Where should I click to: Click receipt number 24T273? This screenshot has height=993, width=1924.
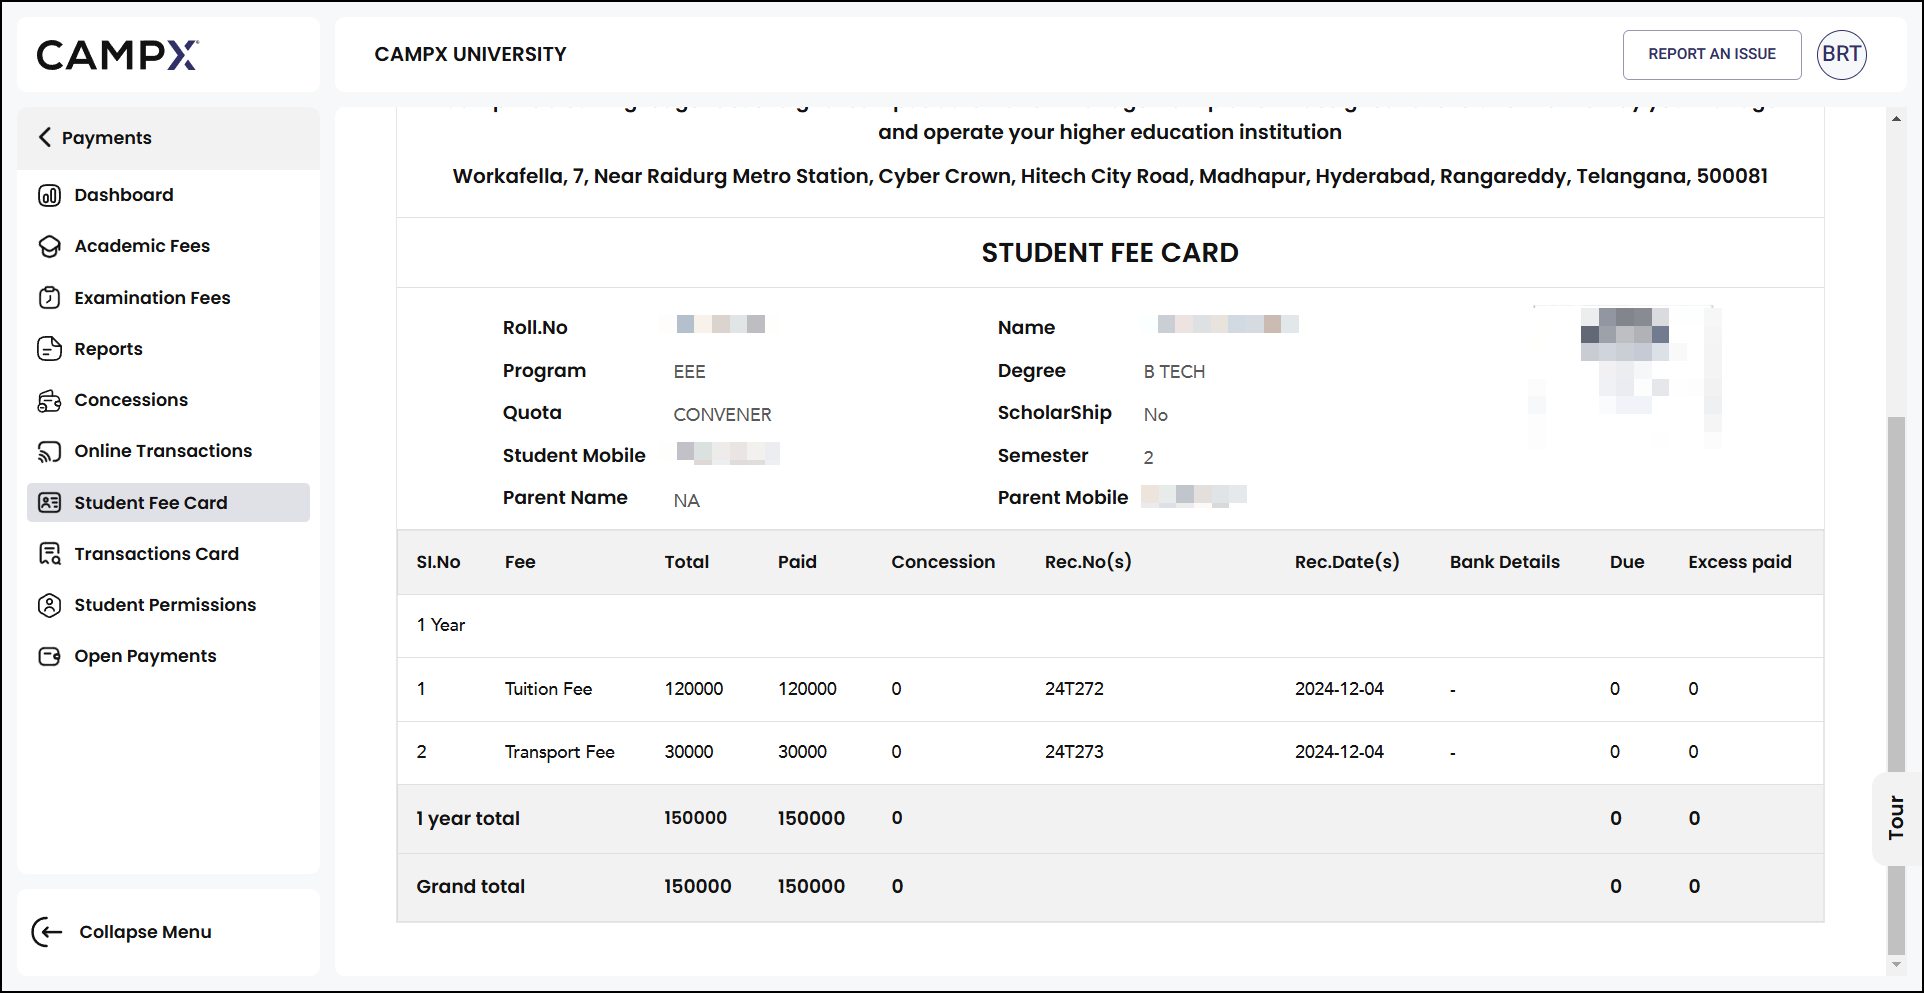[x=1074, y=752]
